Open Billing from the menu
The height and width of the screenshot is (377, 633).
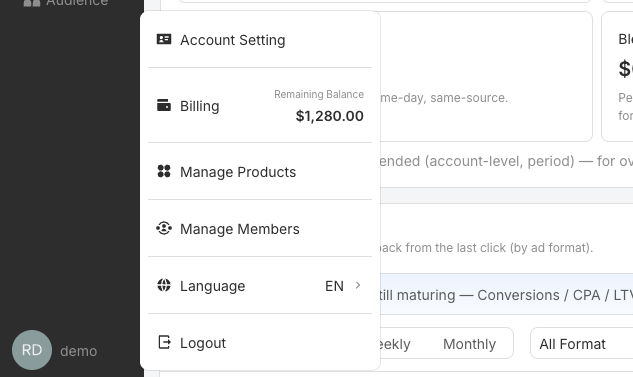[x=260, y=105]
